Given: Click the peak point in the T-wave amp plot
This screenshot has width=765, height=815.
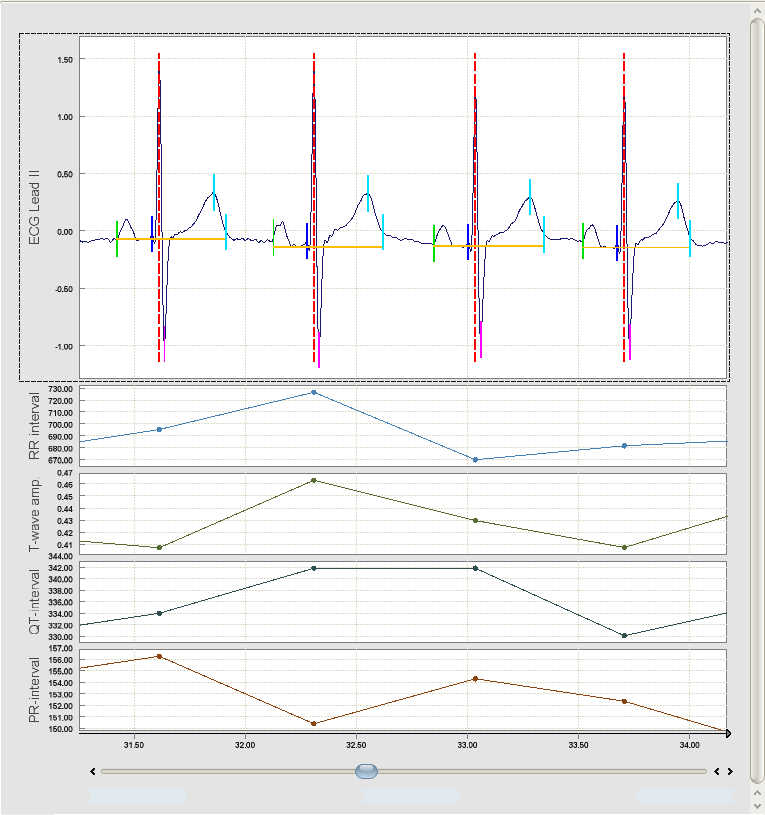Looking at the screenshot, I should click(x=314, y=480).
